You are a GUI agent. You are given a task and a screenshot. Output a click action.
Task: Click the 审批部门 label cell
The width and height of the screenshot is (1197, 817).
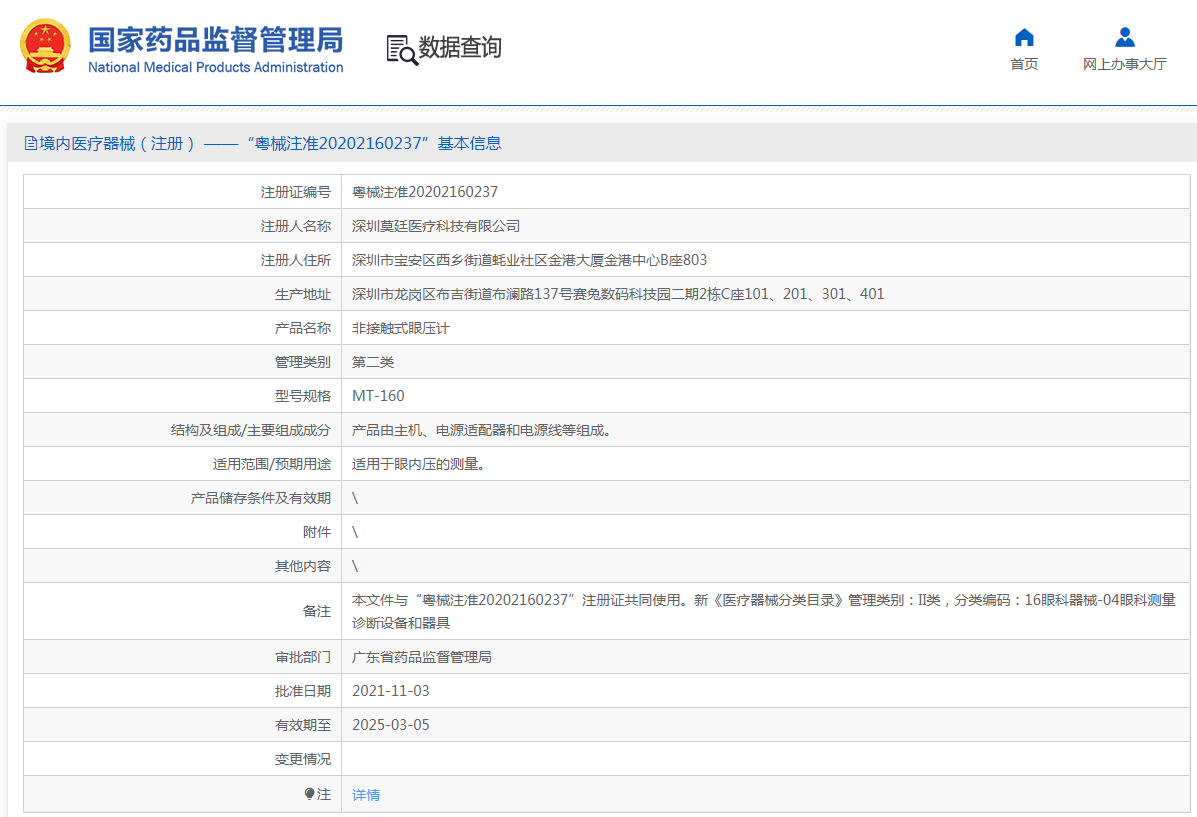(x=182, y=657)
